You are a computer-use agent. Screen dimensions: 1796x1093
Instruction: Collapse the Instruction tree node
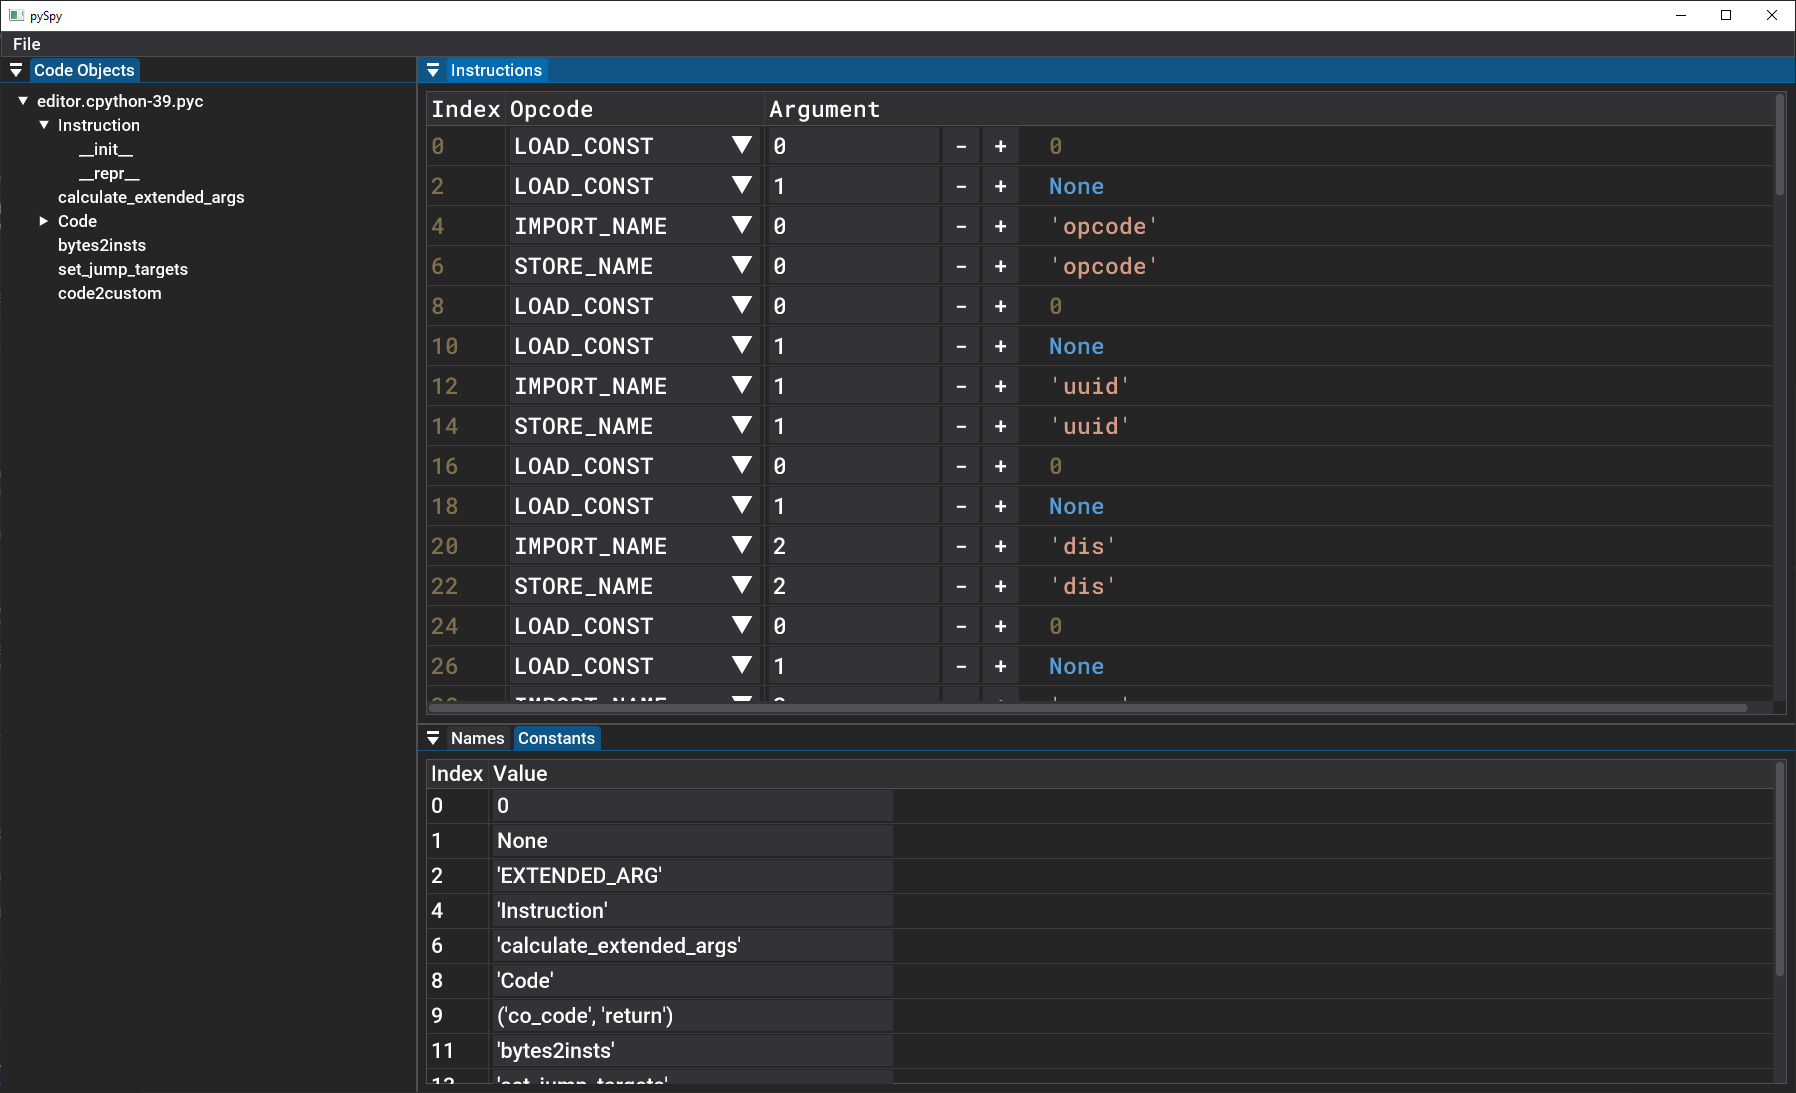point(44,125)
